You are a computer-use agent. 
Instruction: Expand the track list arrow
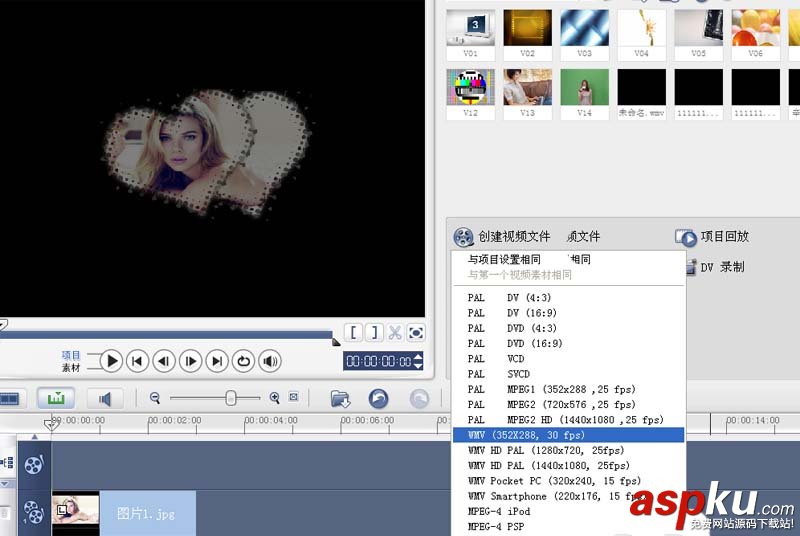point(5,483)
